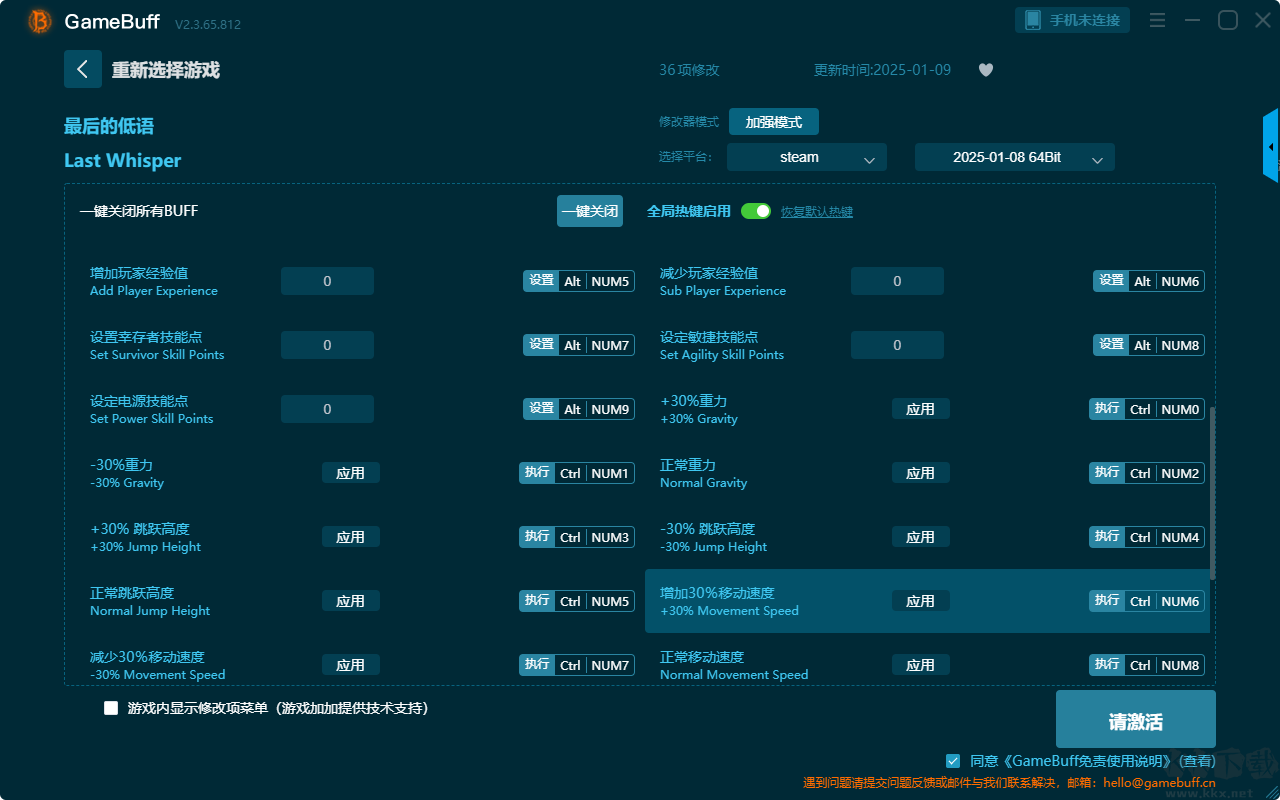Screen dimensions: 1280x800
Task: Apply the -30% Jump Height cheat
Action: coord(920,537)
